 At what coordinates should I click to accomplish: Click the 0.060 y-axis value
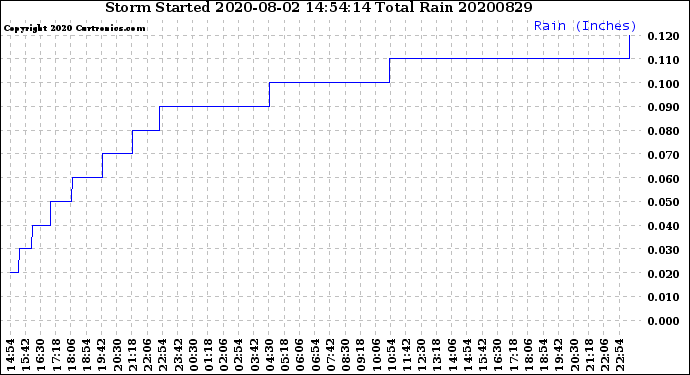(x=663, y=179)
